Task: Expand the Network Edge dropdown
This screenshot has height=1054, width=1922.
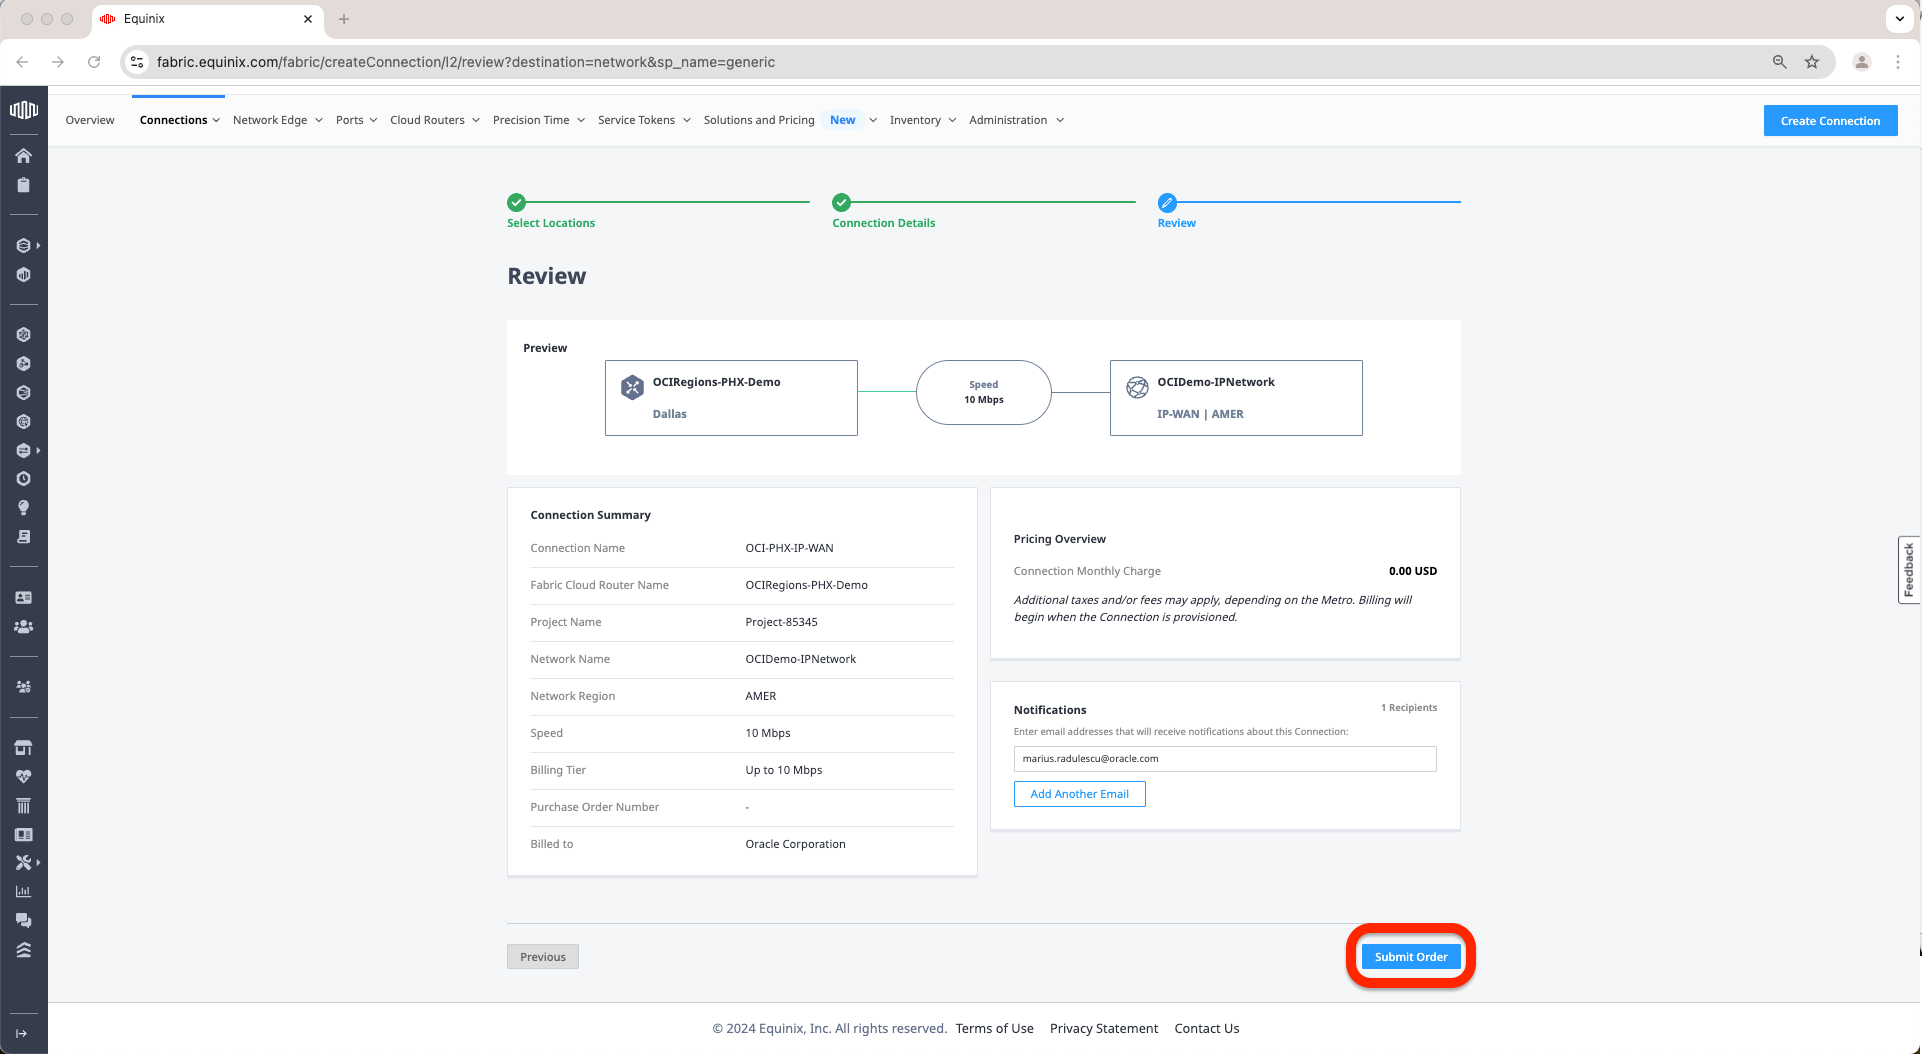Action: coord(277,120)
